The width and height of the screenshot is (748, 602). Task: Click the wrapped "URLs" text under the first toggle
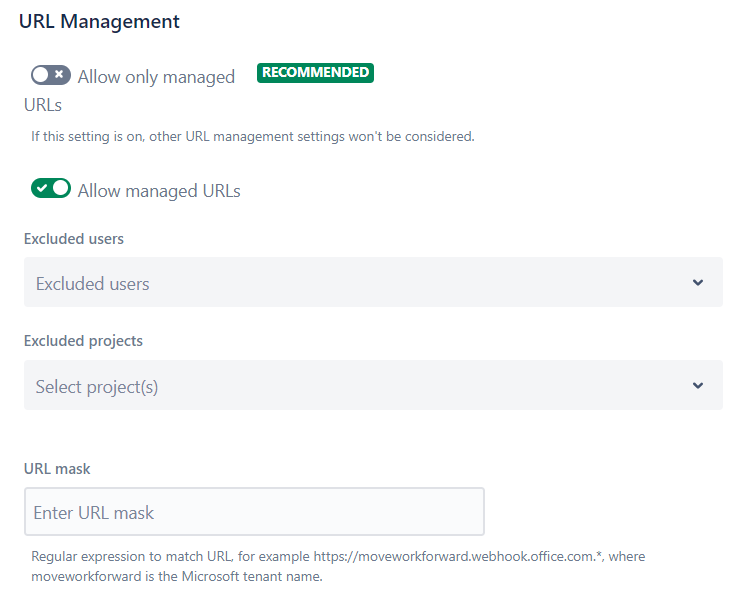click(43, 104)
